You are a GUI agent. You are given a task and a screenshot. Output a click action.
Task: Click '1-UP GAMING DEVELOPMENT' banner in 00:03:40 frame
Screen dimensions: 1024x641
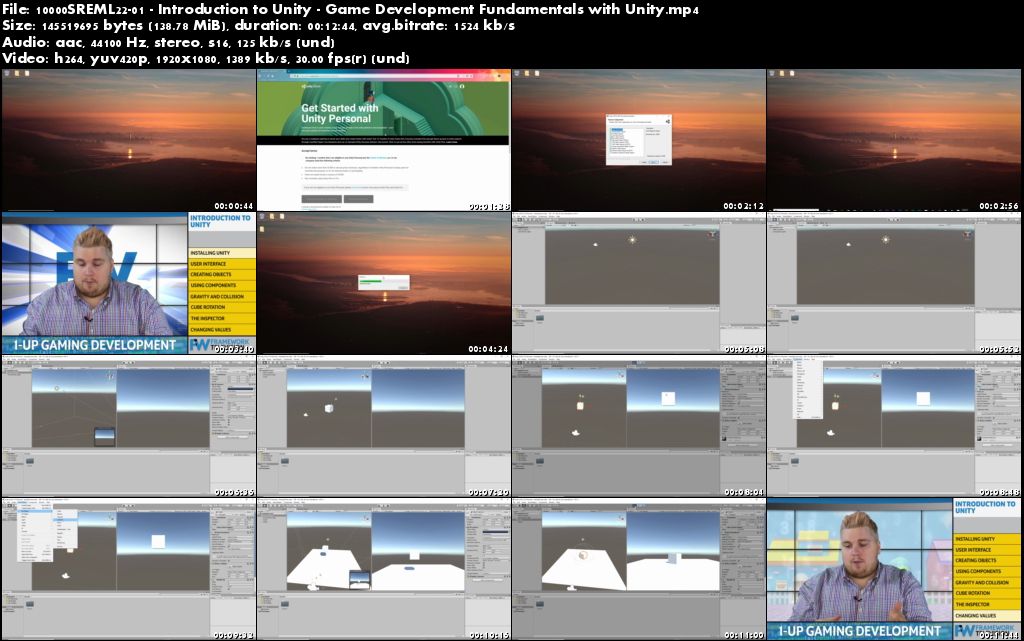tap(95, 345)
